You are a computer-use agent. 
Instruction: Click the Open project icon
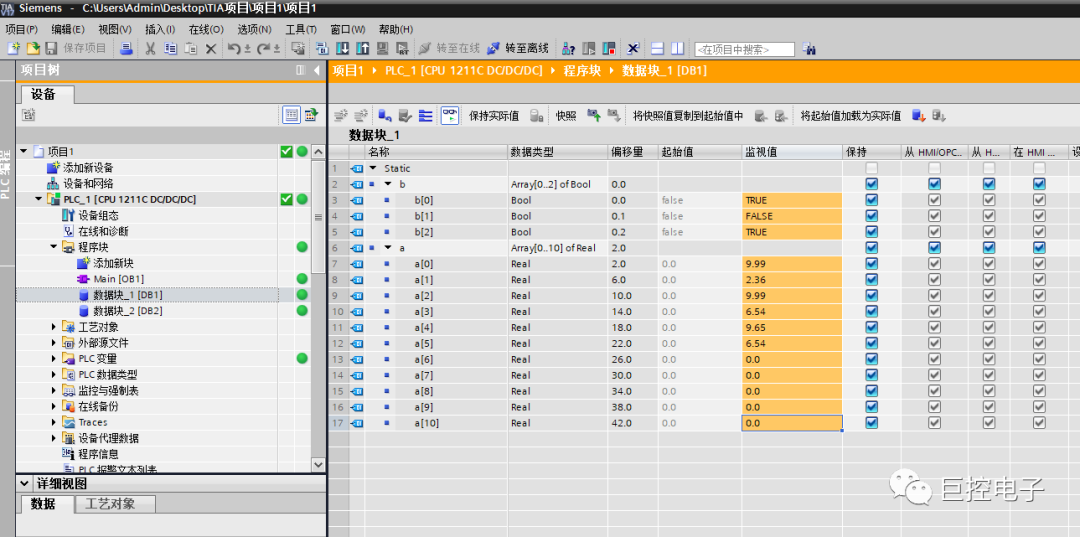pyautogui.click(x=32, y=49)
